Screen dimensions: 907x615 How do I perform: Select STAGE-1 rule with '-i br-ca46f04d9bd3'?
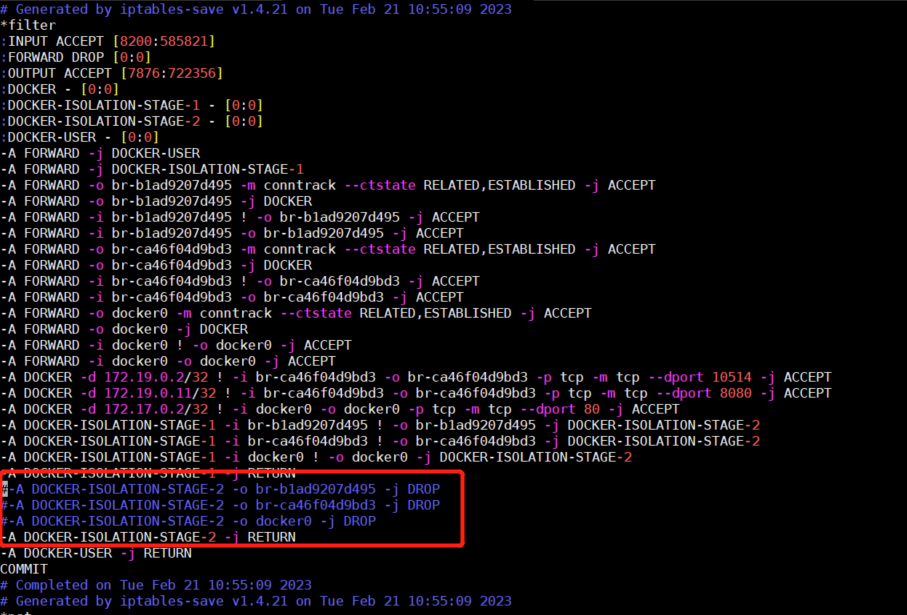(x=380, y=441)
